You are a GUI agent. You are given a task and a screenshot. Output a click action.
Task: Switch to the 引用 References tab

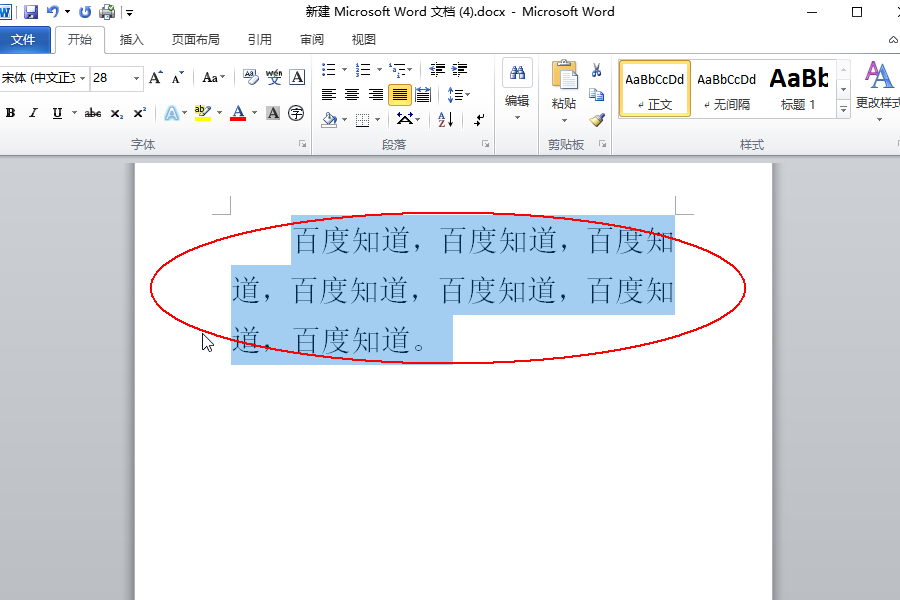(x=259, y=40)
